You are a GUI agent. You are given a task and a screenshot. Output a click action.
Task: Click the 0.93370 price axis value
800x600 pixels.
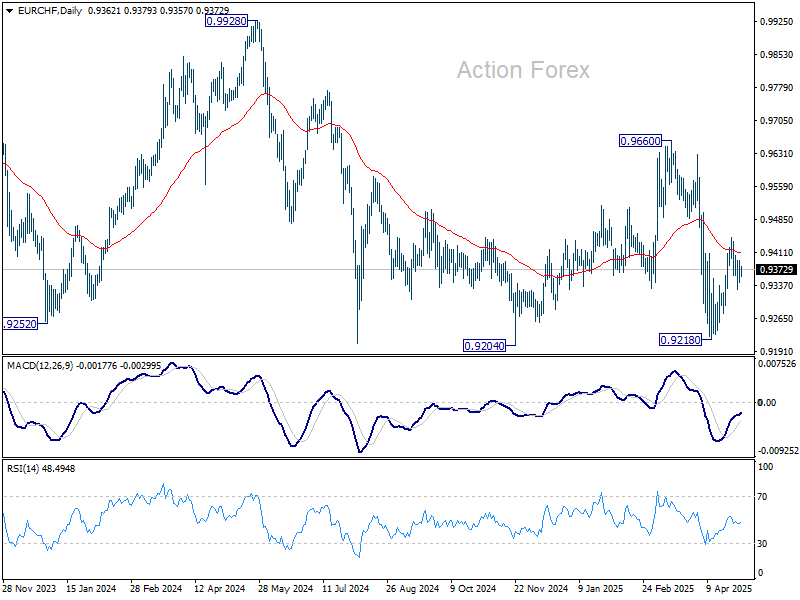tap(777, 286)
